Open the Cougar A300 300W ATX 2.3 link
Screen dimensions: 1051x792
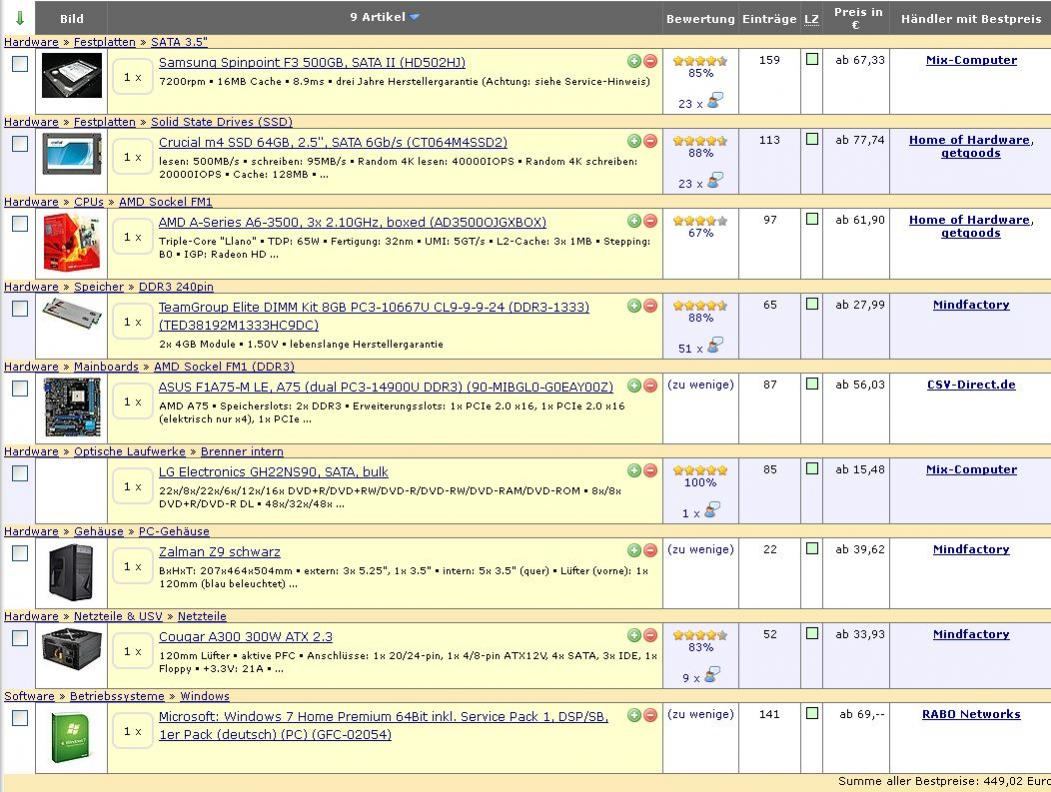[245, 637]
